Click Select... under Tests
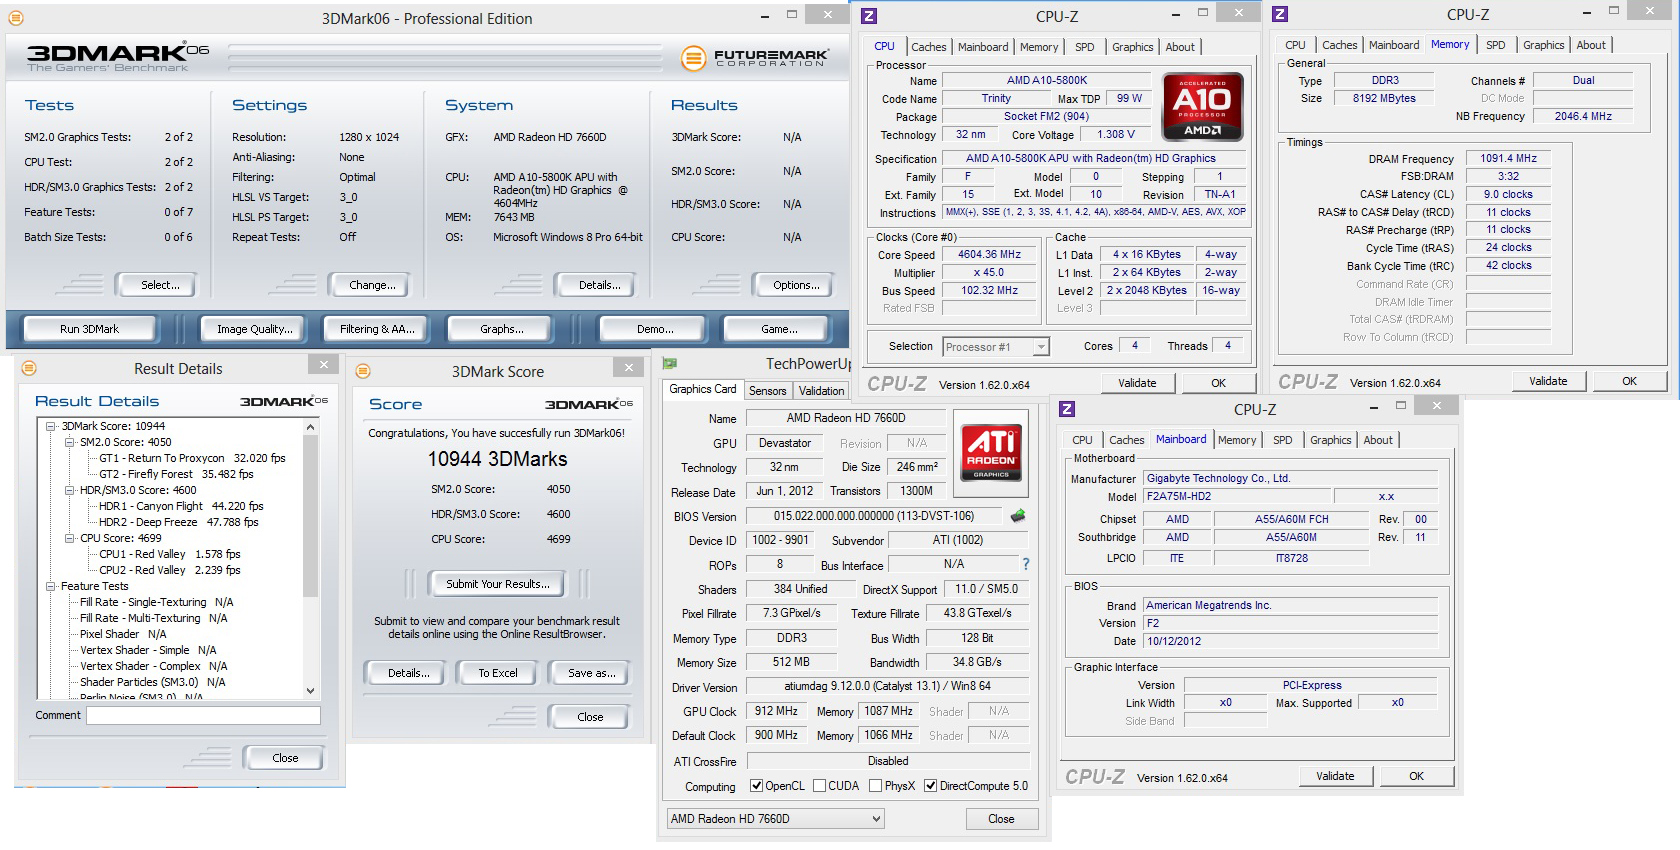The image size is (1680, 850). point(160,285)
